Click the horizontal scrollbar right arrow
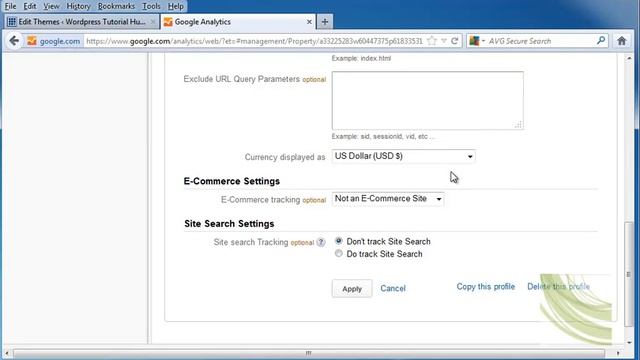This screenshot has height=360, width=640. (618, 353)
